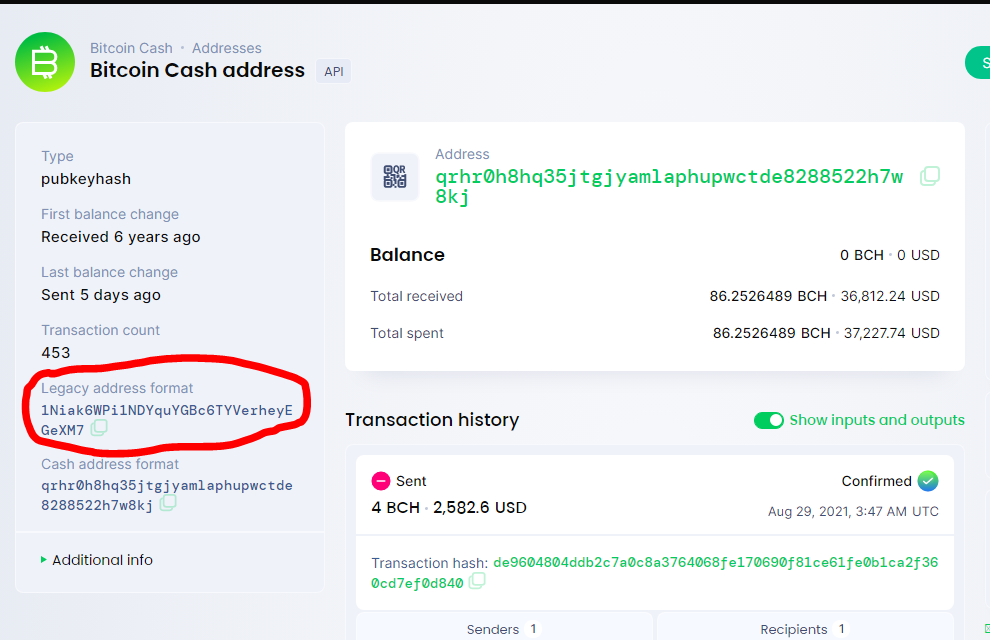The width and height of the screenshot is (990, 640).
Task: Click the Aug 29, 2021 timestamp
Action: click(853, 511)
